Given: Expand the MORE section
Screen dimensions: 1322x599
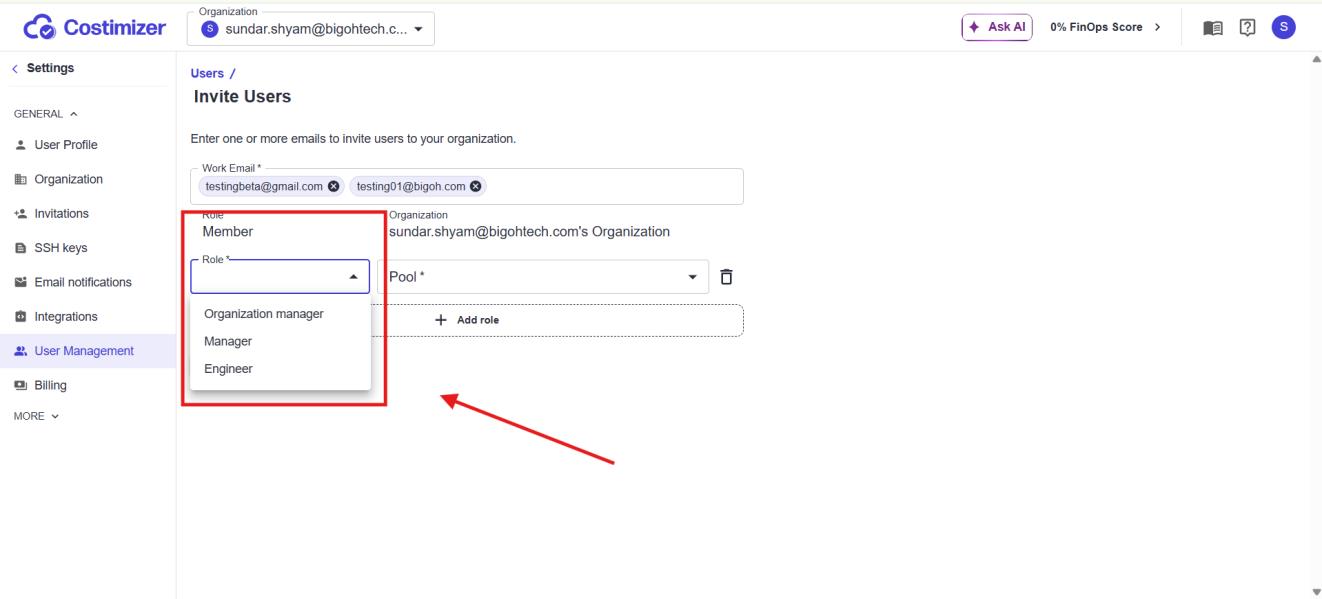Looking at the screenshot, I should 36,416.
